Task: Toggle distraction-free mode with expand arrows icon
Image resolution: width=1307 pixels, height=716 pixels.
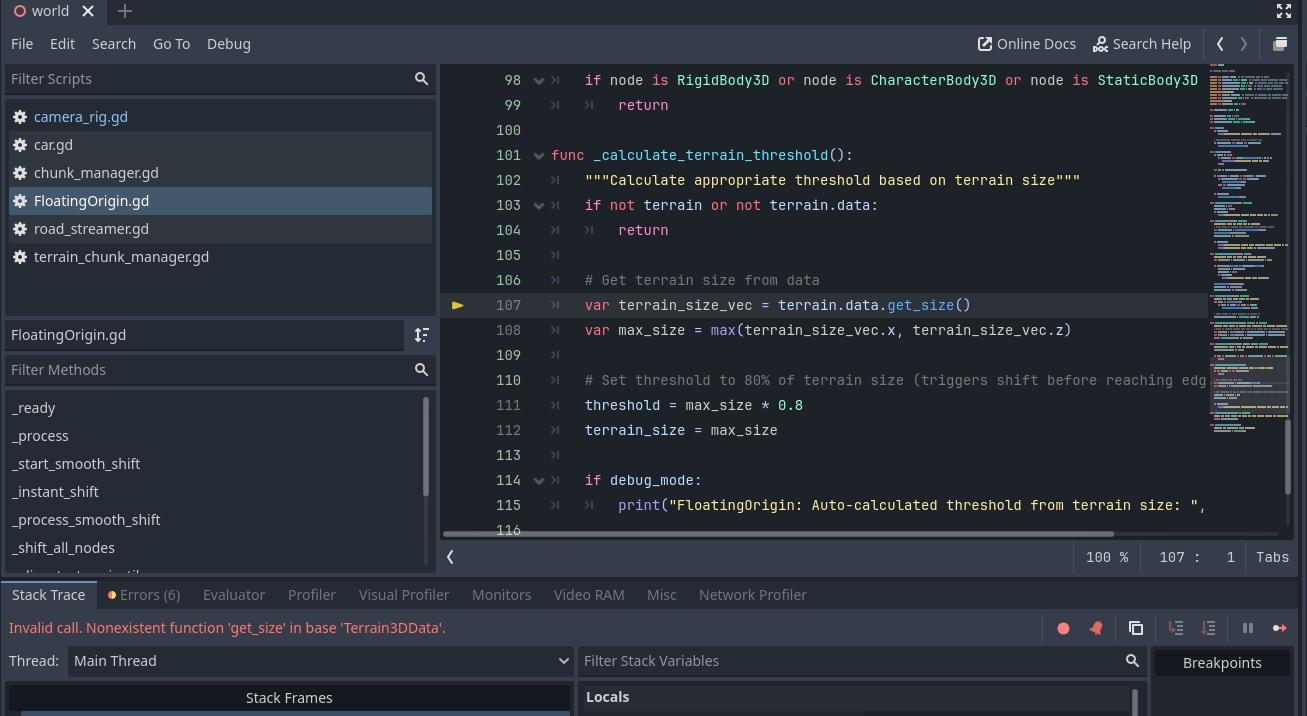Action: [x=1284, y=11]
